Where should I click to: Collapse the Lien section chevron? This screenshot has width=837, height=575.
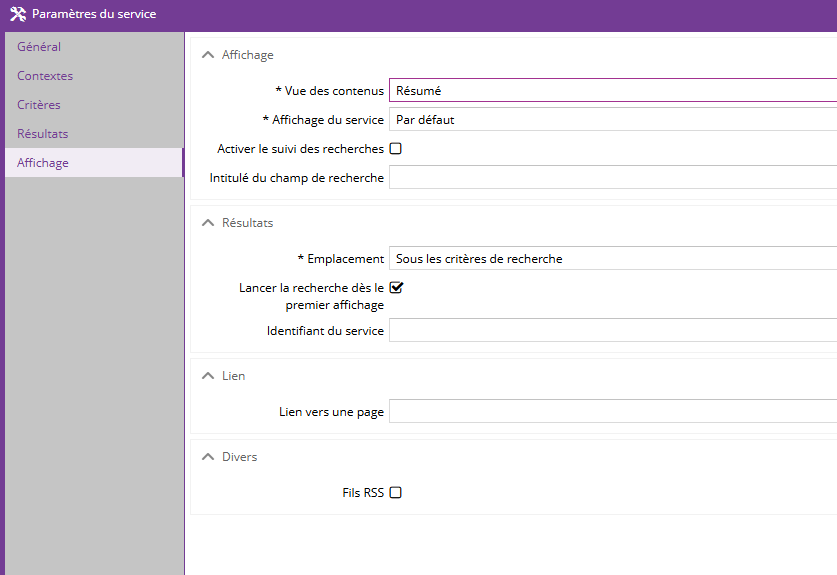(208, 376)
